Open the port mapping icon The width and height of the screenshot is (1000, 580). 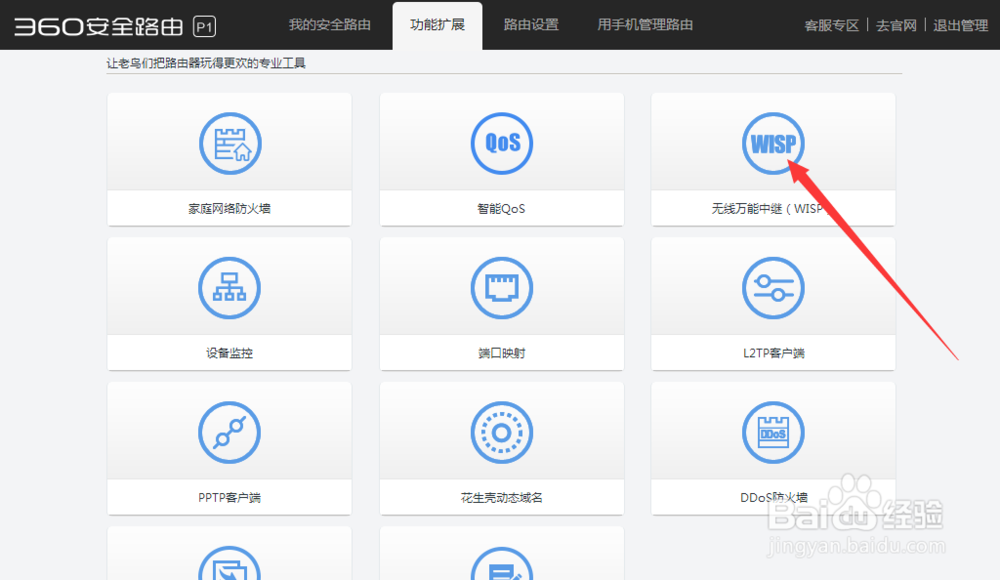click(501, 288)
